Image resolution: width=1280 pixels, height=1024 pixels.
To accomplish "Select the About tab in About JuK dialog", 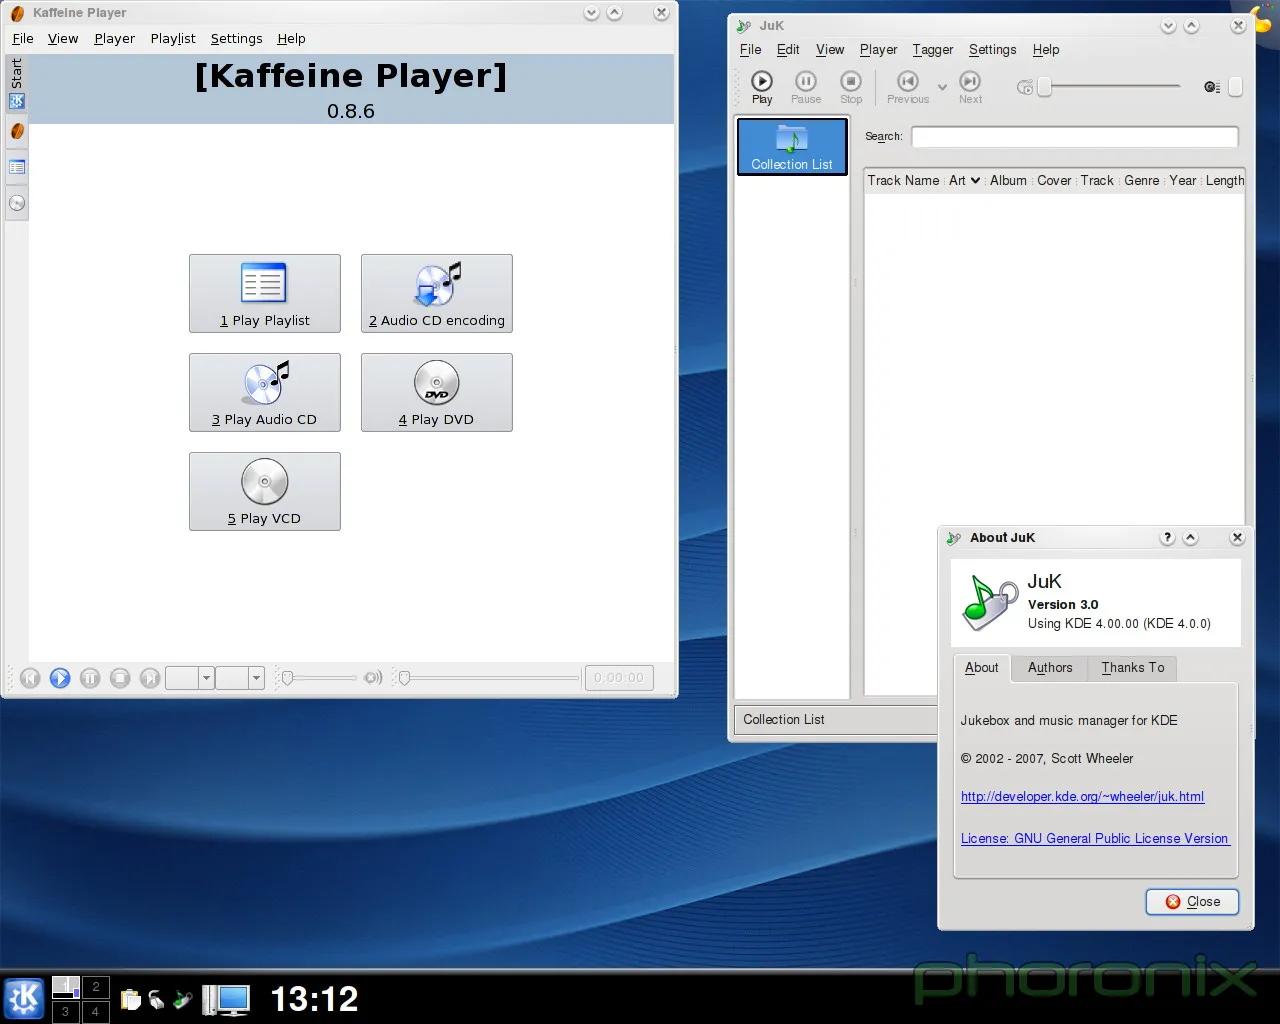I will 982,668.
